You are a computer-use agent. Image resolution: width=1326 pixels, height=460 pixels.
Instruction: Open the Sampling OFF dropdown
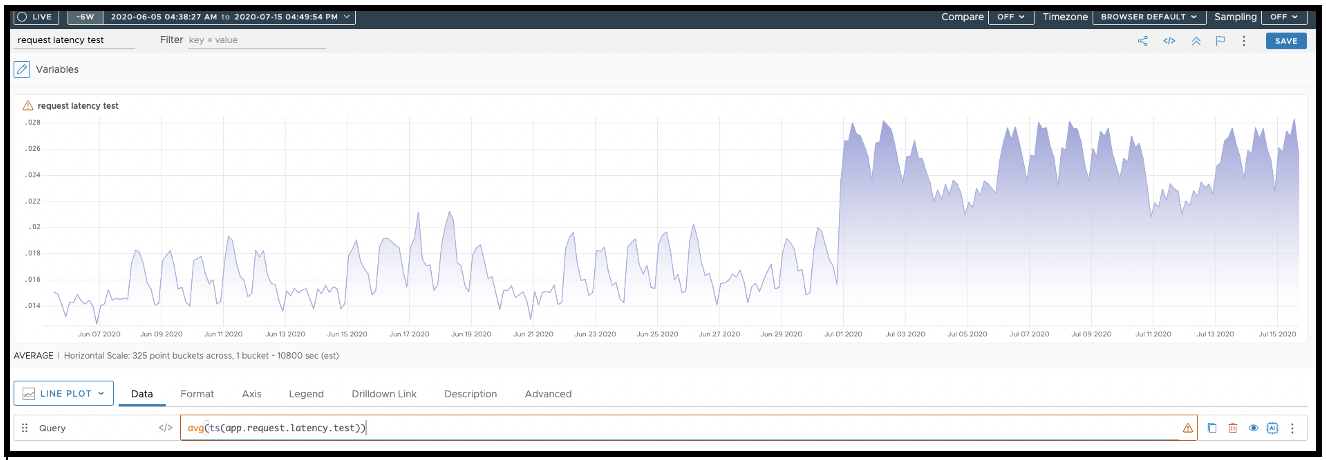pos(1284,17)
